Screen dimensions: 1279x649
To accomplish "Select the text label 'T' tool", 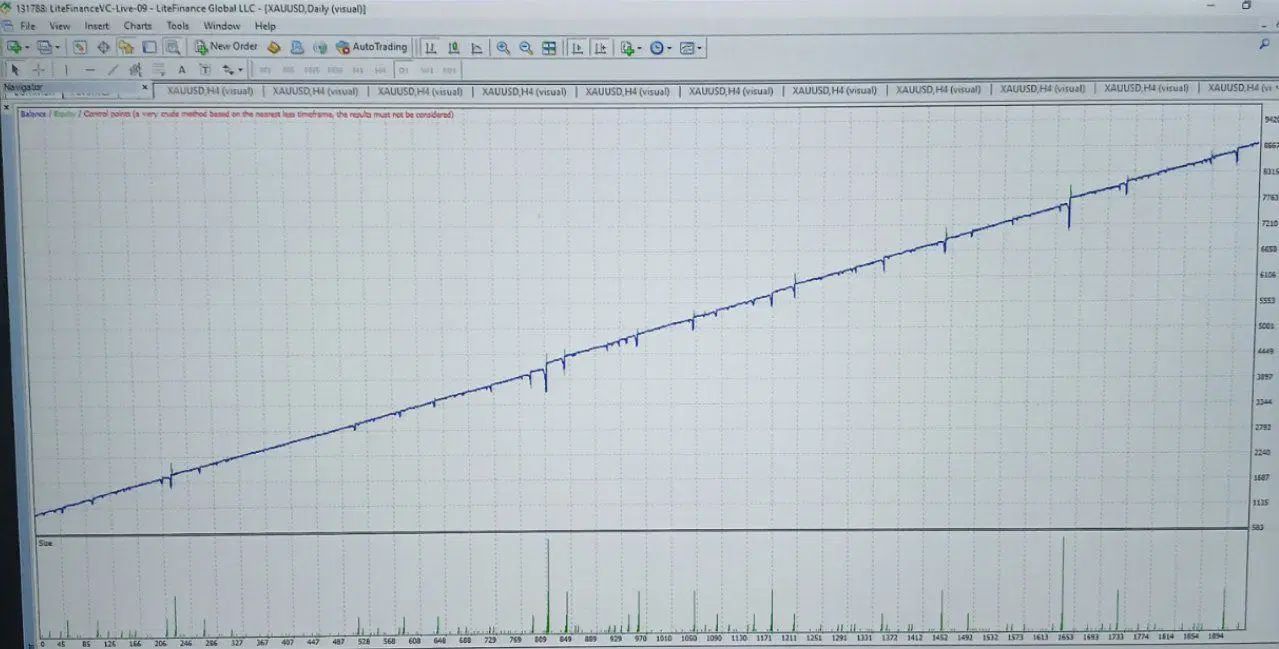I will 205,70.
